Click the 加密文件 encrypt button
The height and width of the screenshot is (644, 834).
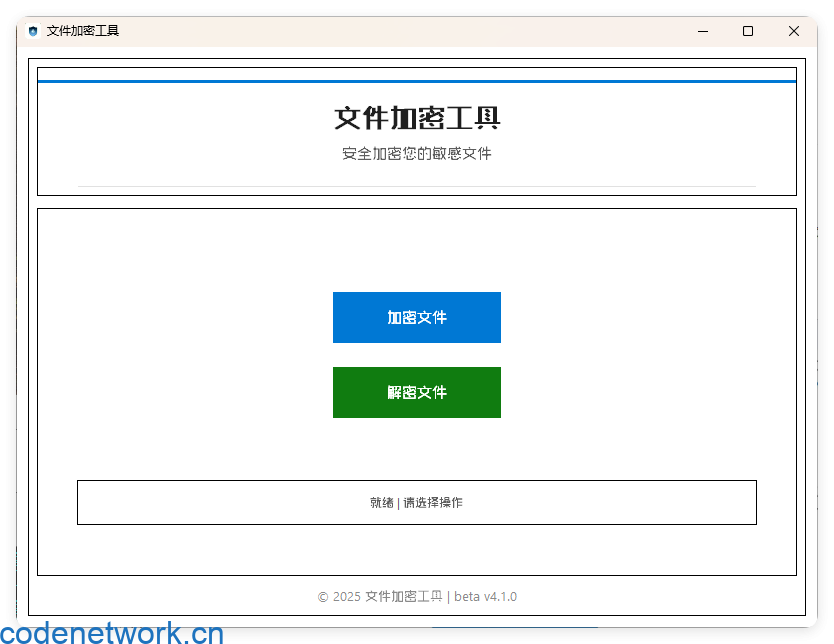417,317
